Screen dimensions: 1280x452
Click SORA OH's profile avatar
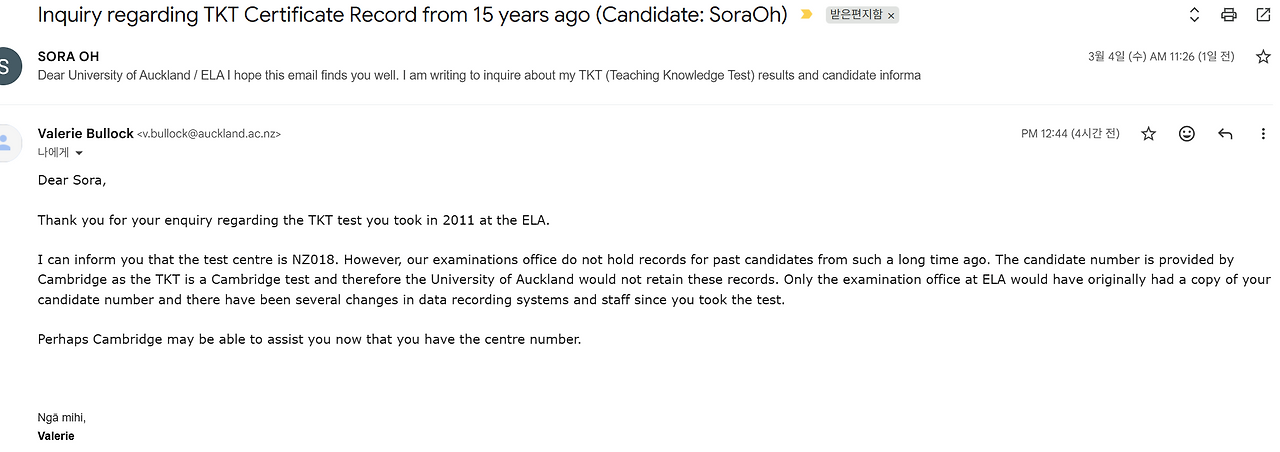5,66
